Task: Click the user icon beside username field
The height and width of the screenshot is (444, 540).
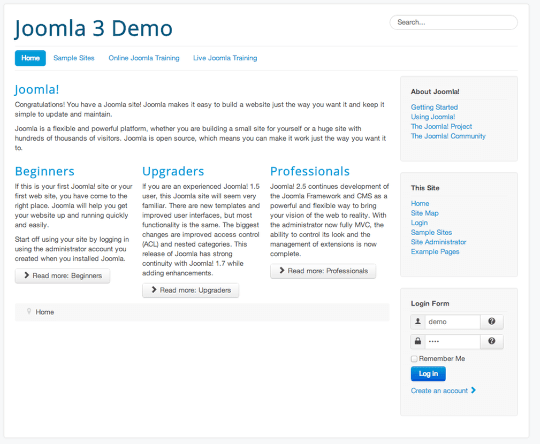Action: pyautogui.click(x=418, y=321)
